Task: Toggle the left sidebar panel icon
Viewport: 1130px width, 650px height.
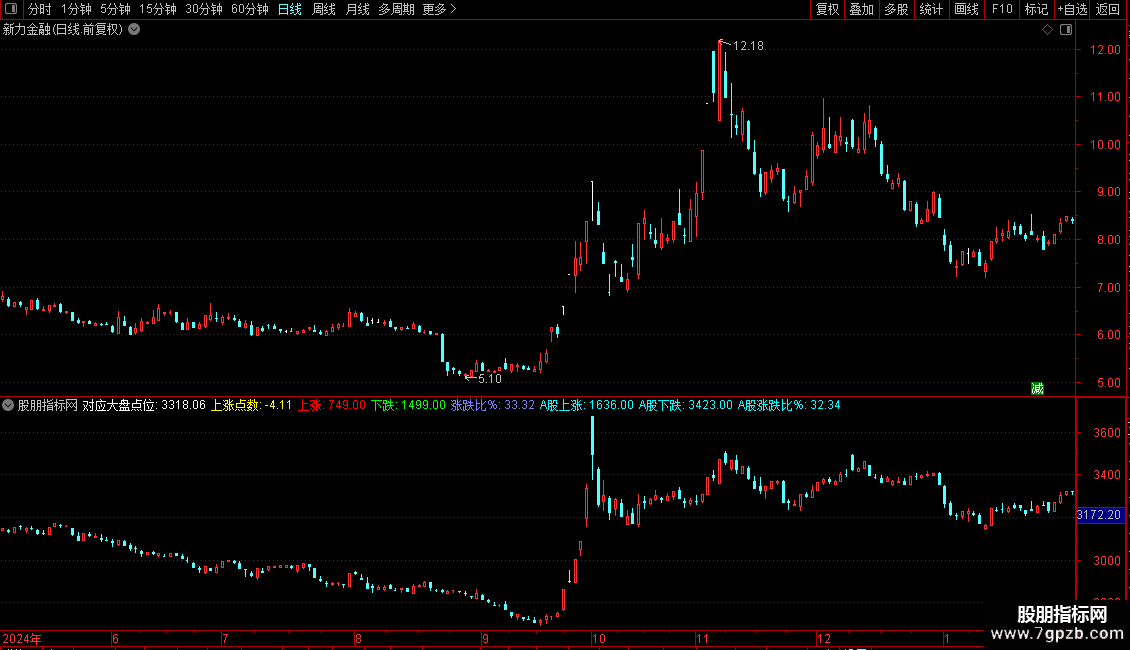Action: [x=11, y=9]
